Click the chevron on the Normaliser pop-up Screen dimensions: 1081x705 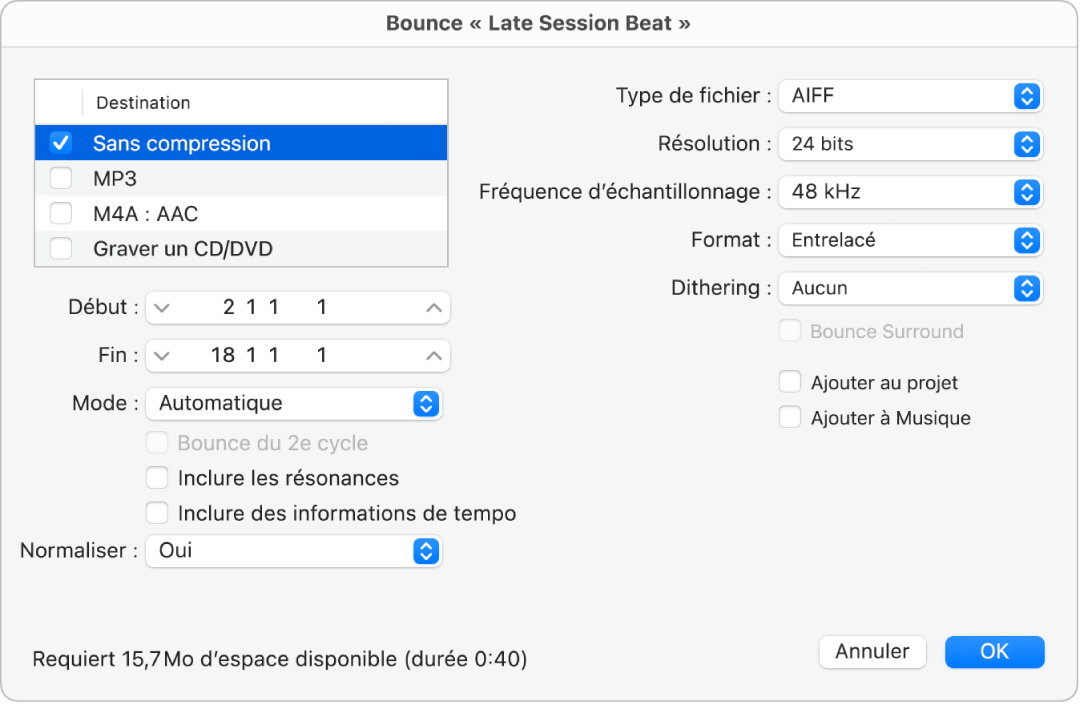pos(428,551)
